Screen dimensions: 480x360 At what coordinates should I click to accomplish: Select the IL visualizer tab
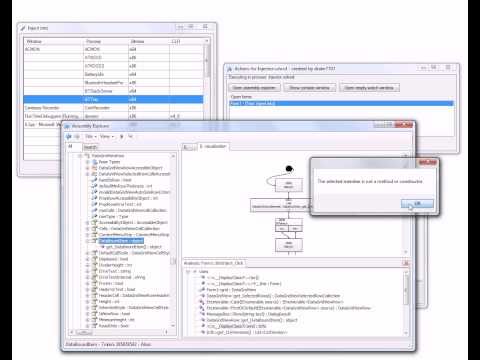tap(213, 146)
